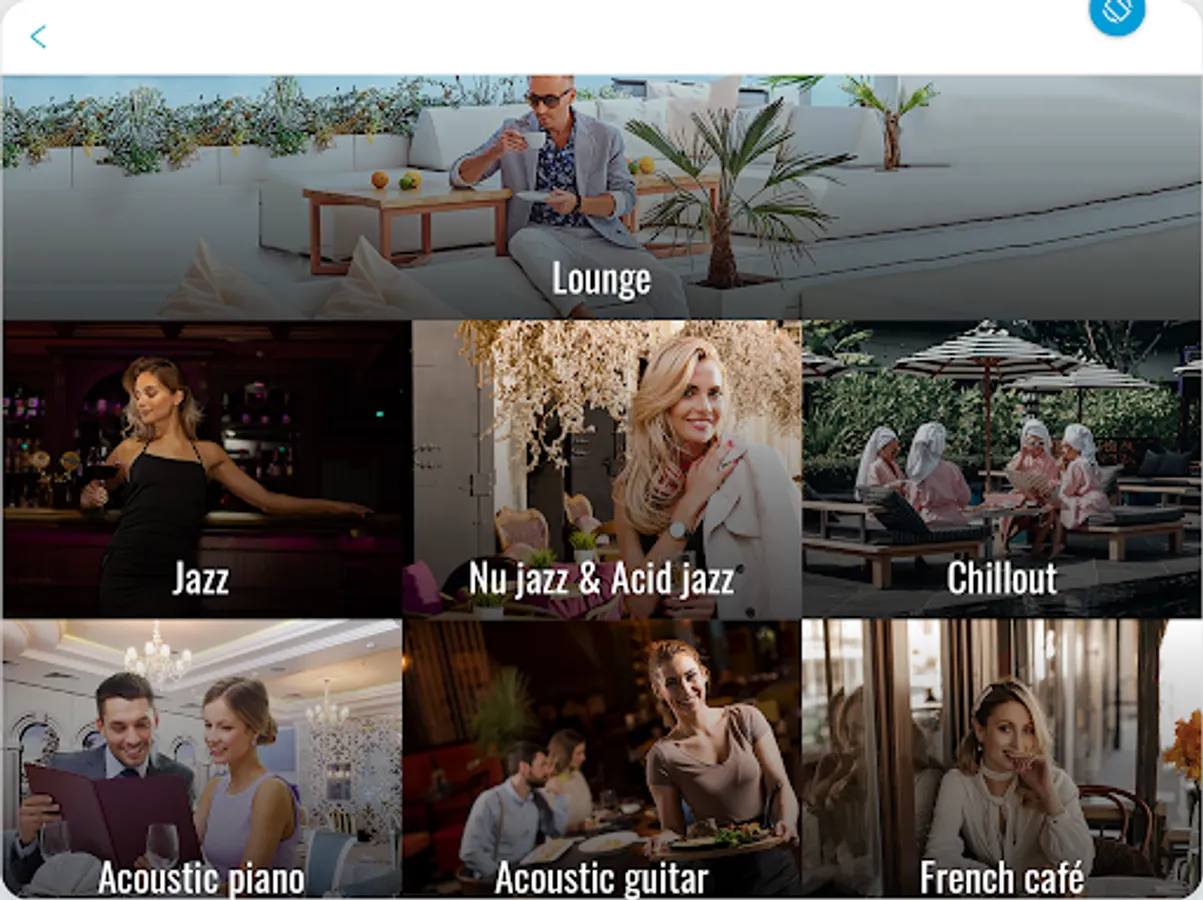Open the French café category

pyautogui.click(x=1001, y=878)
